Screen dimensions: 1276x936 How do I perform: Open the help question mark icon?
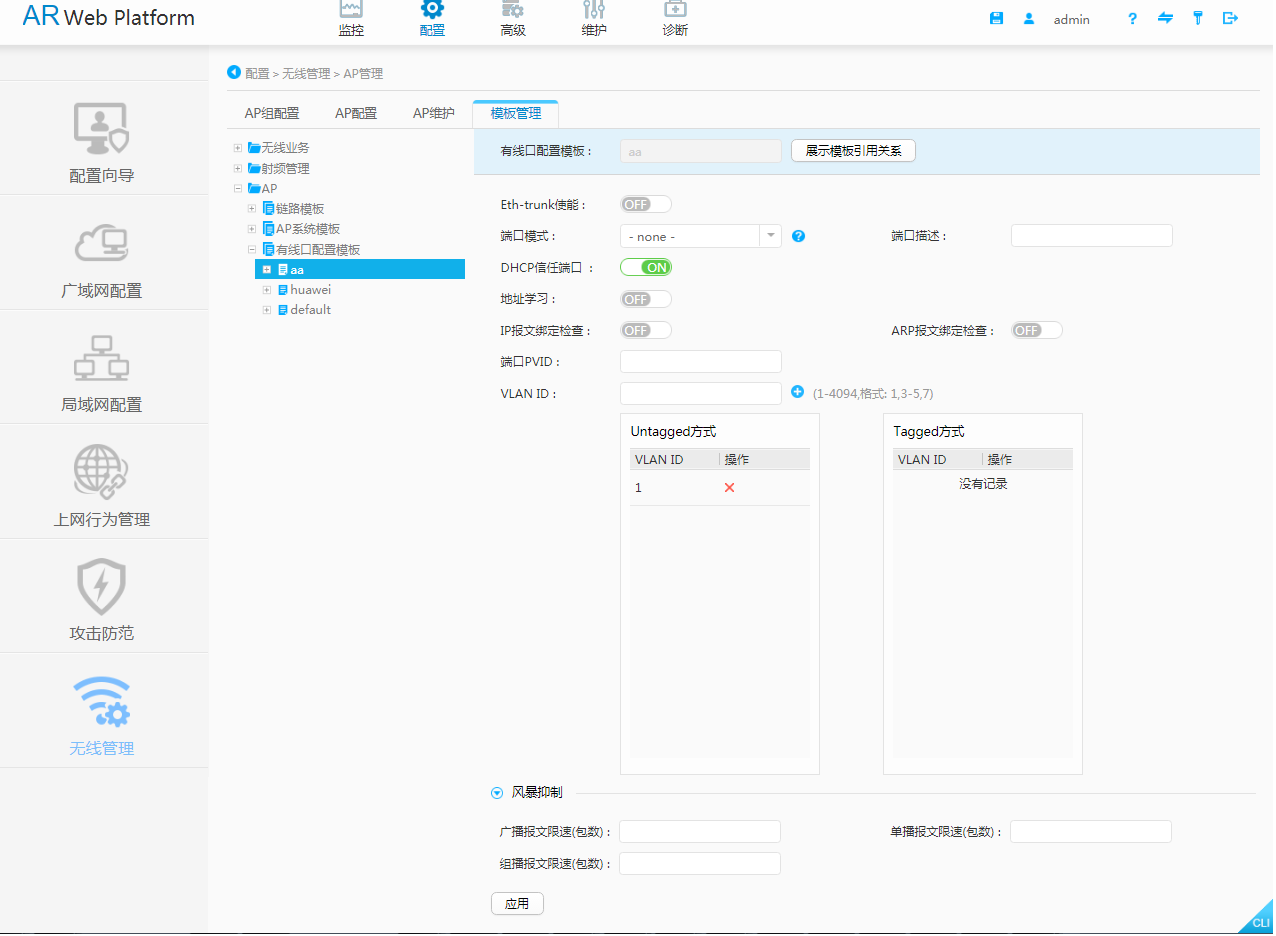(1131, 18)
